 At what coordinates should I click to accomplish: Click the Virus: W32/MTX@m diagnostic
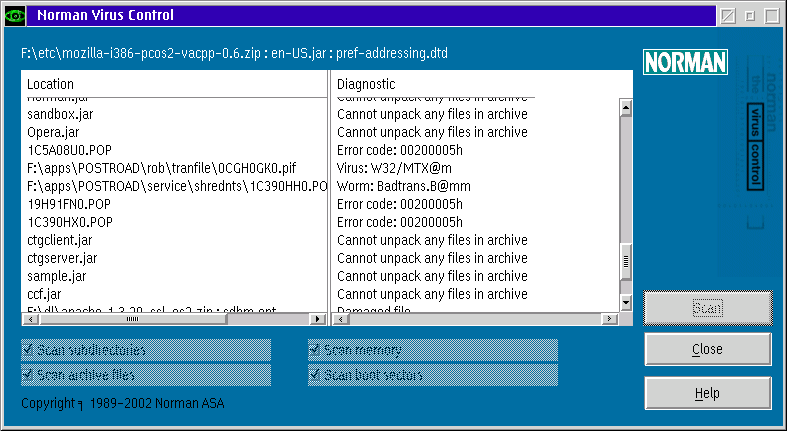(x=395, y=168)
